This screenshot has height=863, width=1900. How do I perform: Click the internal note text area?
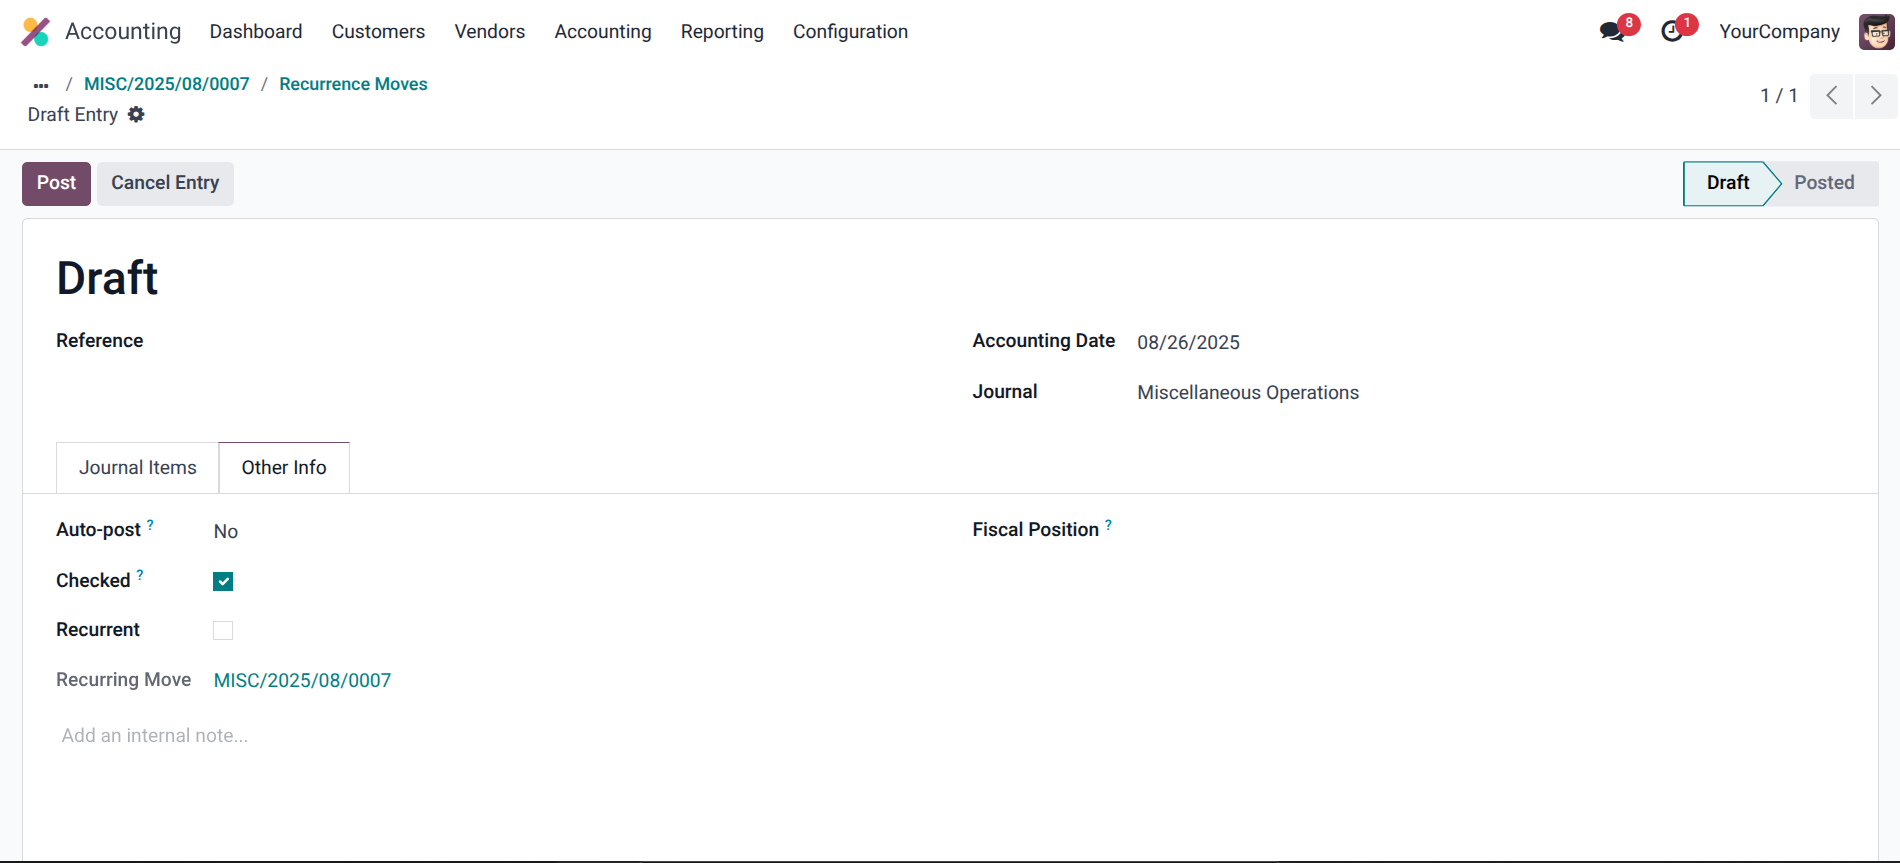point(155,736)
